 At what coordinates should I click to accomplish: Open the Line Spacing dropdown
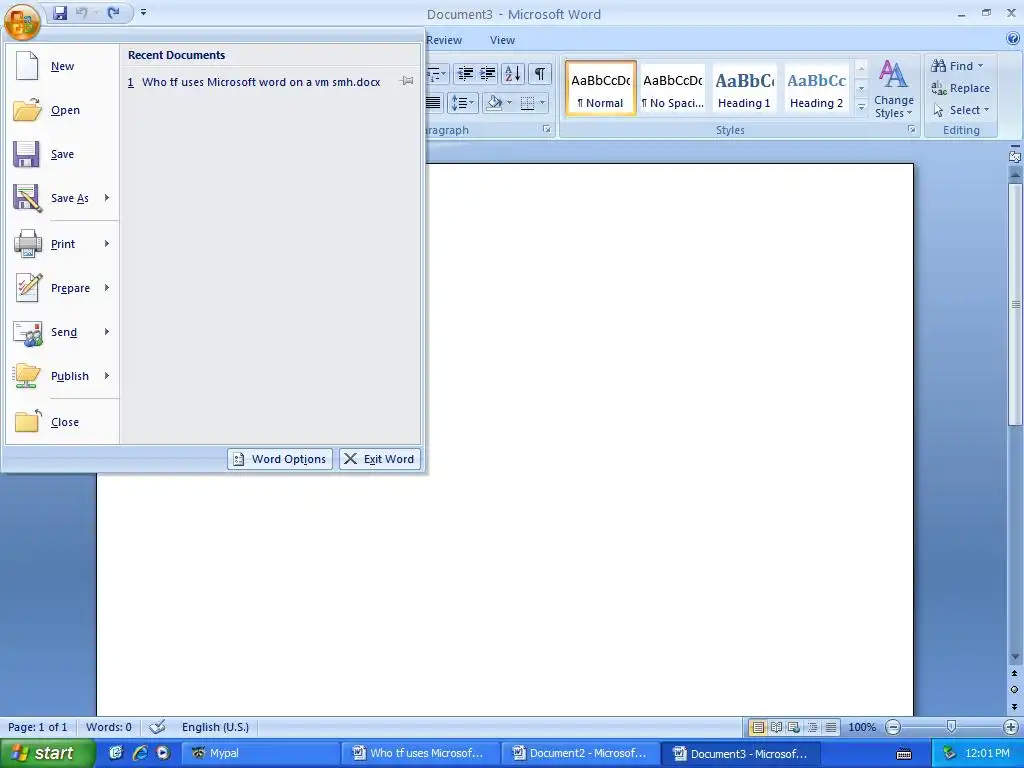coord(462,103)
